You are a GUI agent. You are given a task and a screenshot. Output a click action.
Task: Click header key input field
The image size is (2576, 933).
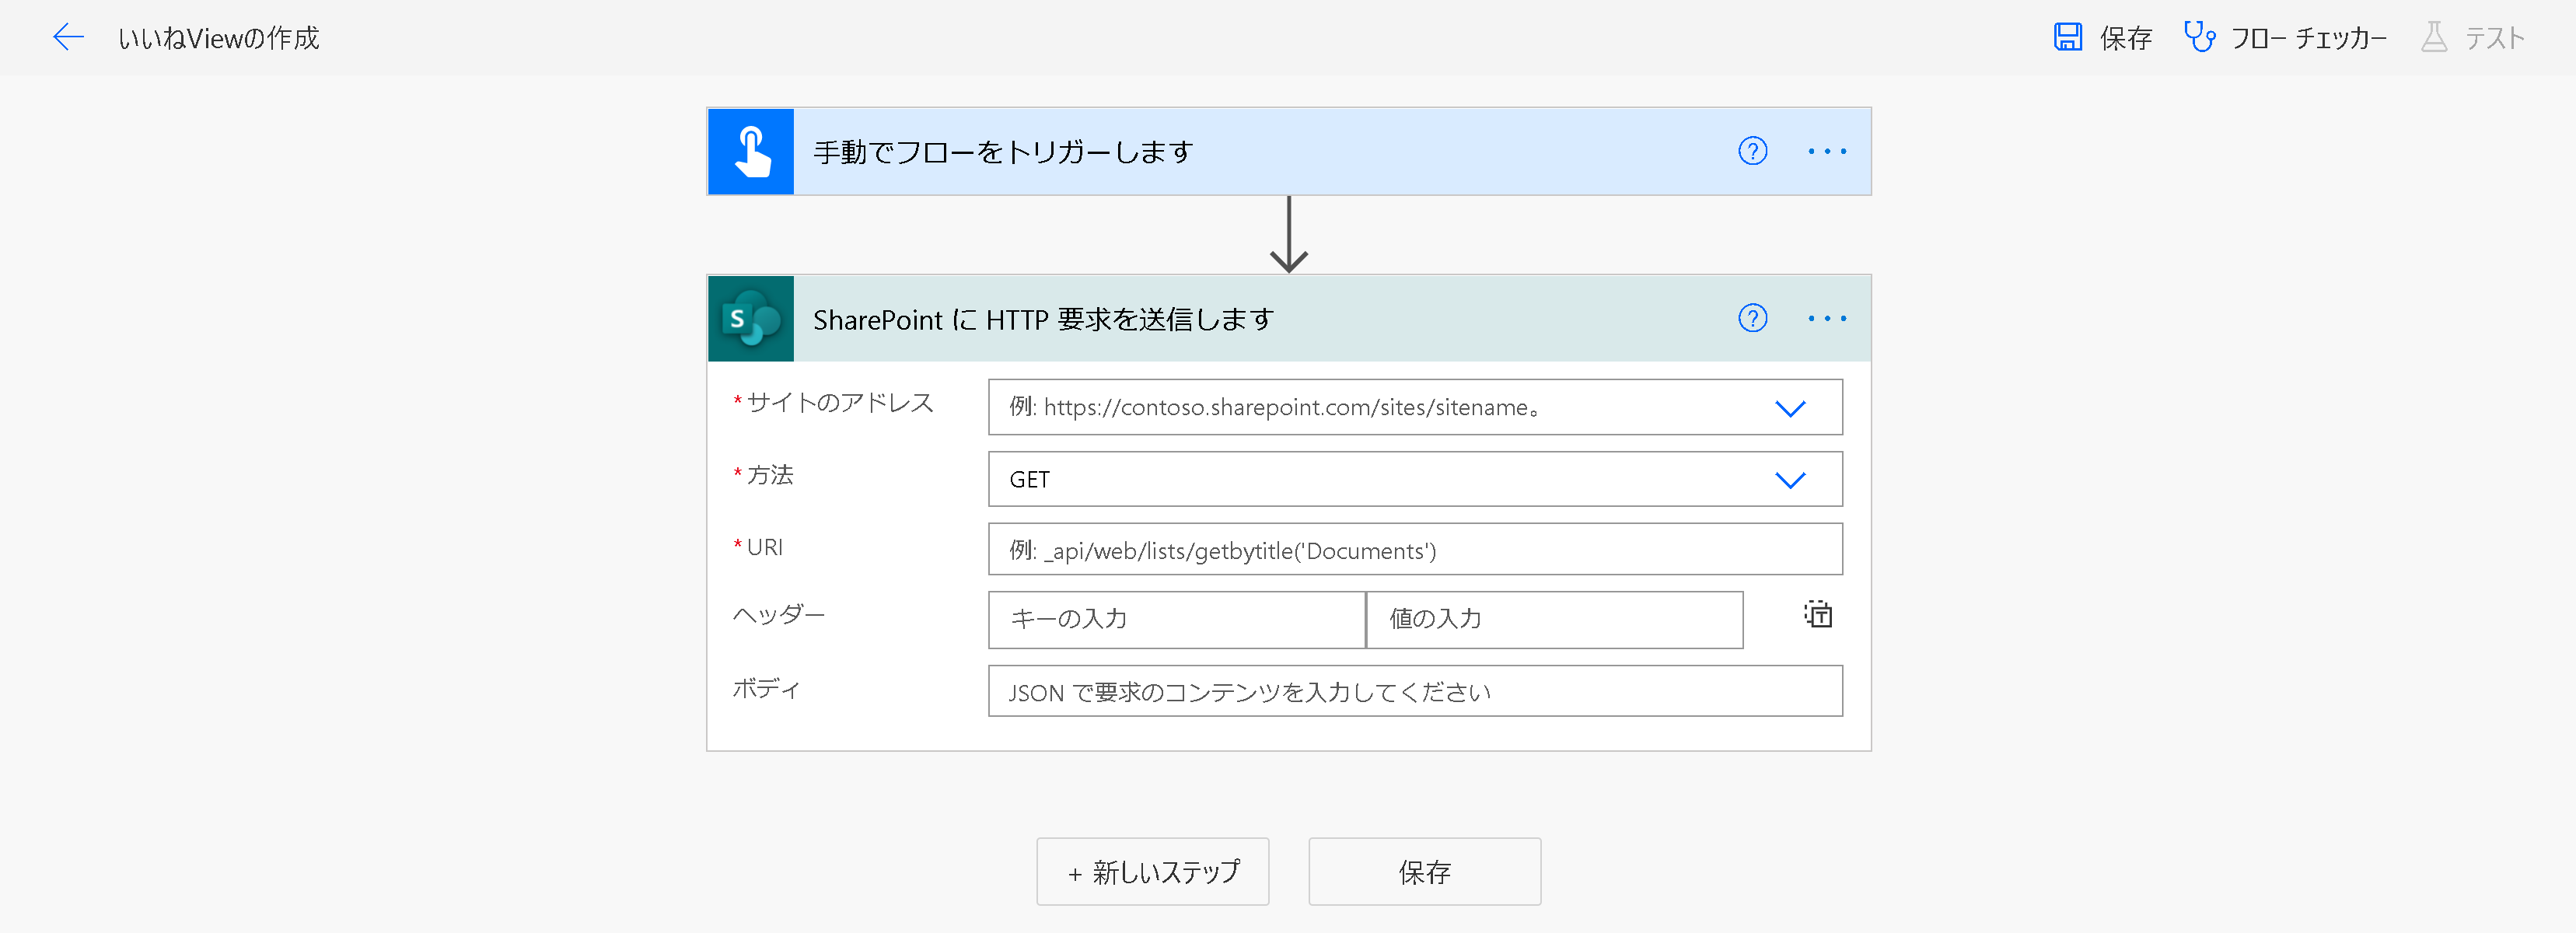coord(1176,620)
